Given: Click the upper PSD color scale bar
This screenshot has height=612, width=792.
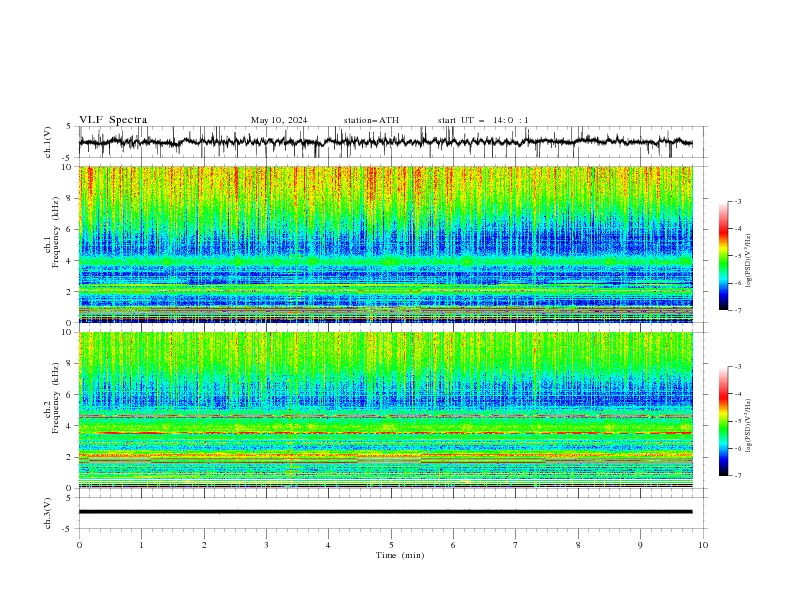Looking at the screenshot, I should click(x=724, y=256).
